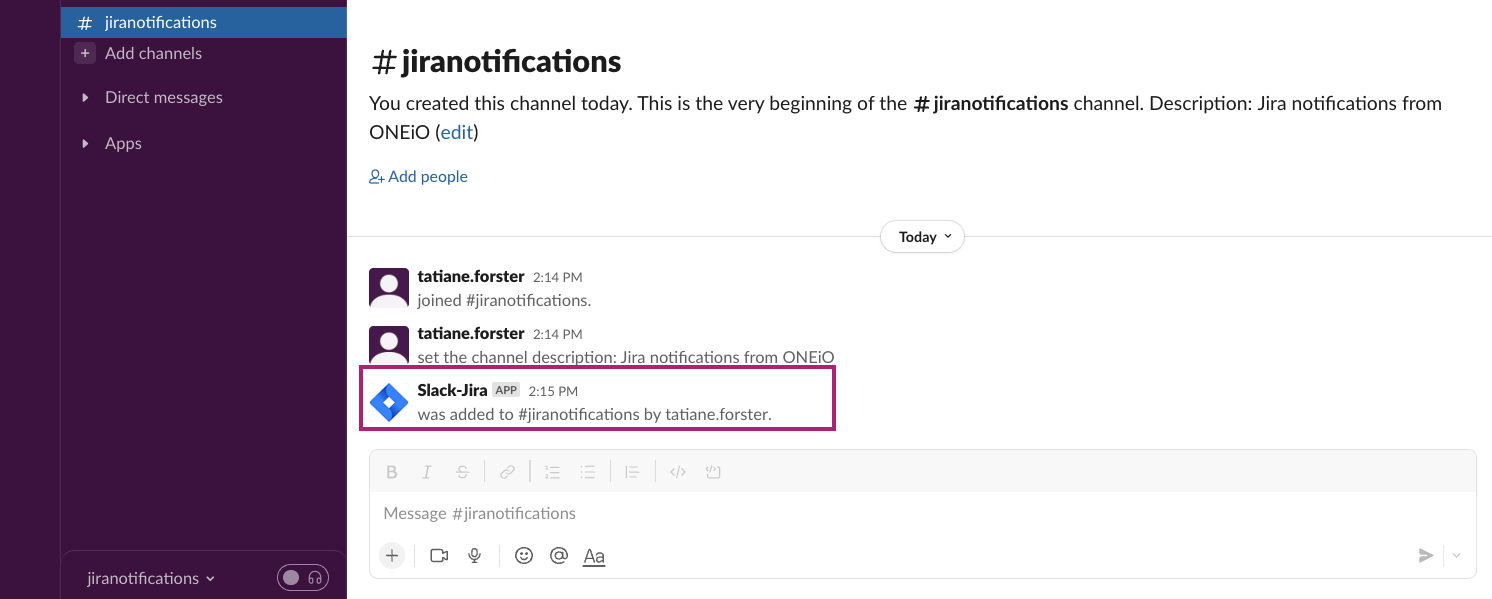Click tatiane.forster name in joined message
1492x599 pixels.
pyautogui.click(x=471, y=276)
